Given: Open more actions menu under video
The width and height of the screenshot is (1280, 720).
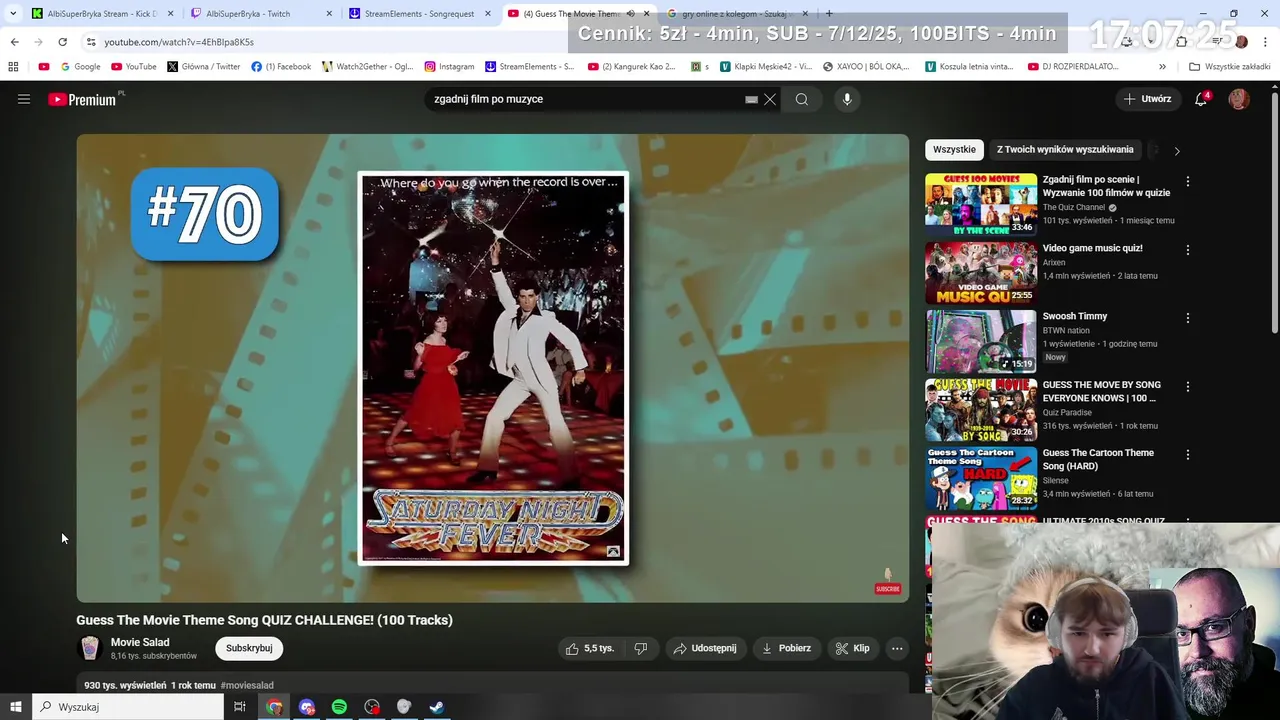Looking at the screenshot, I should pos(897,648).
